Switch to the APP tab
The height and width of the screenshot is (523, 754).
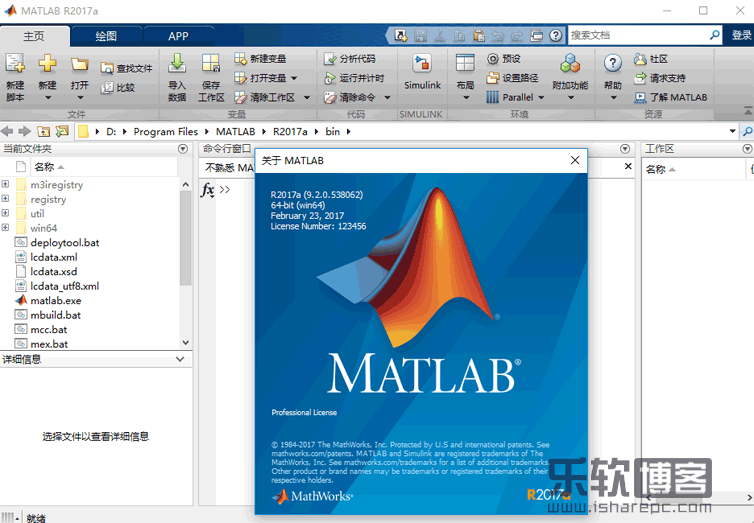(x=178, y=36)
